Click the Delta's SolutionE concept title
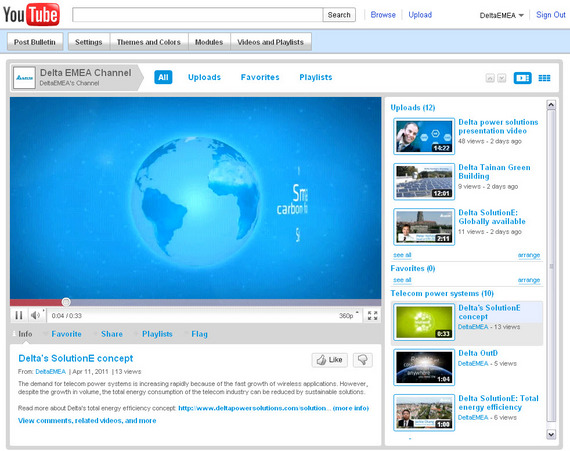 76,358
